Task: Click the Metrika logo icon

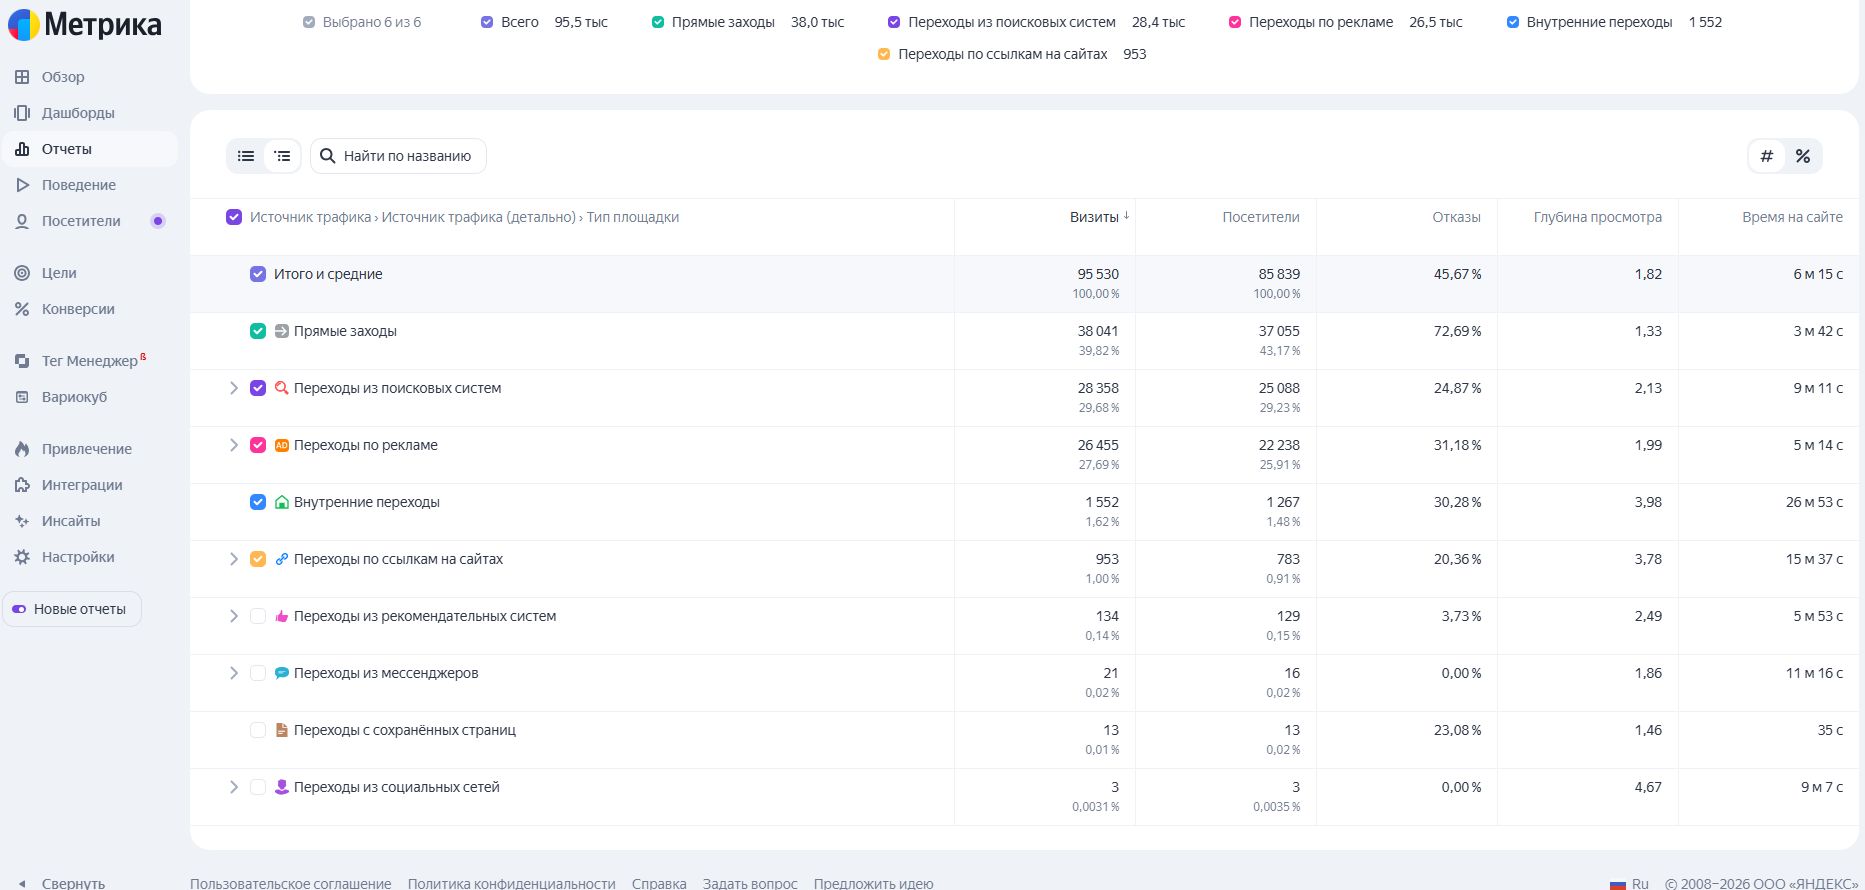Action: (x=24, y=25)
